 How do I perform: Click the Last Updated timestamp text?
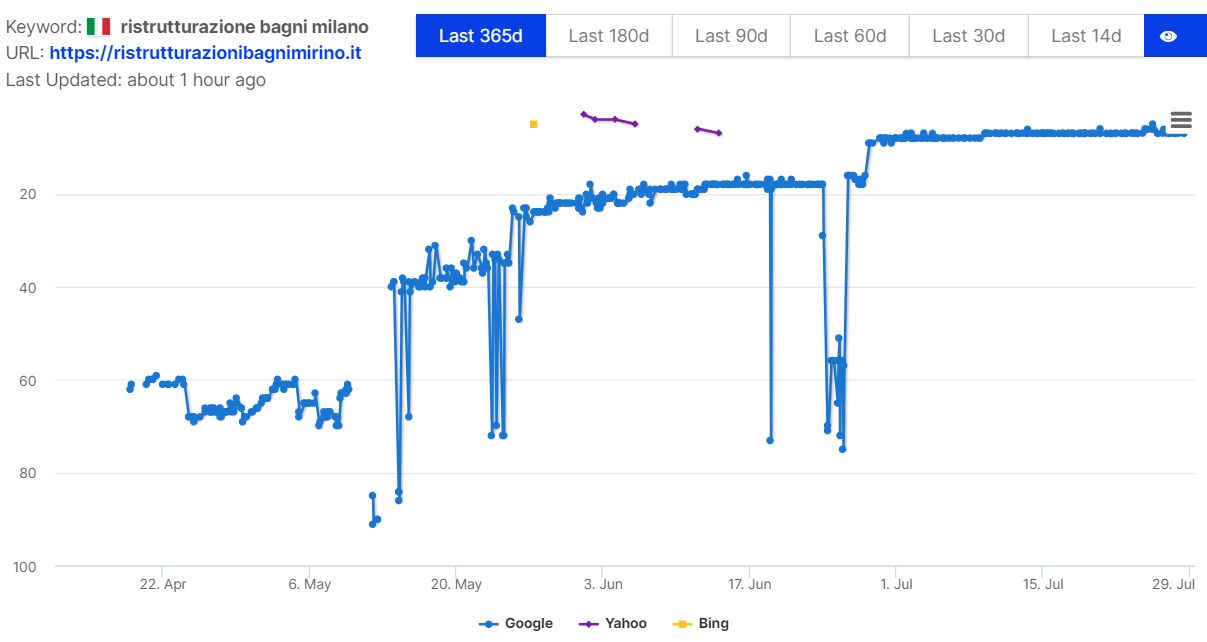(136, 80)
